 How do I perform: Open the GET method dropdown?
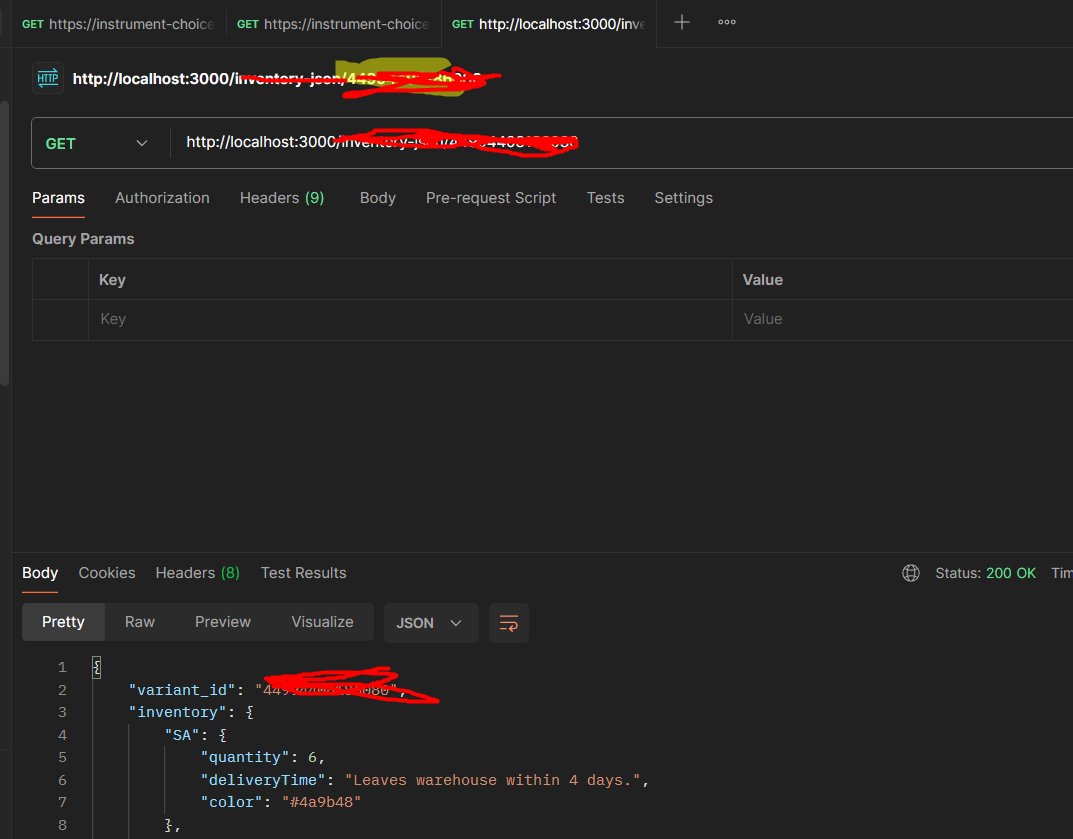tap(96, 143)
